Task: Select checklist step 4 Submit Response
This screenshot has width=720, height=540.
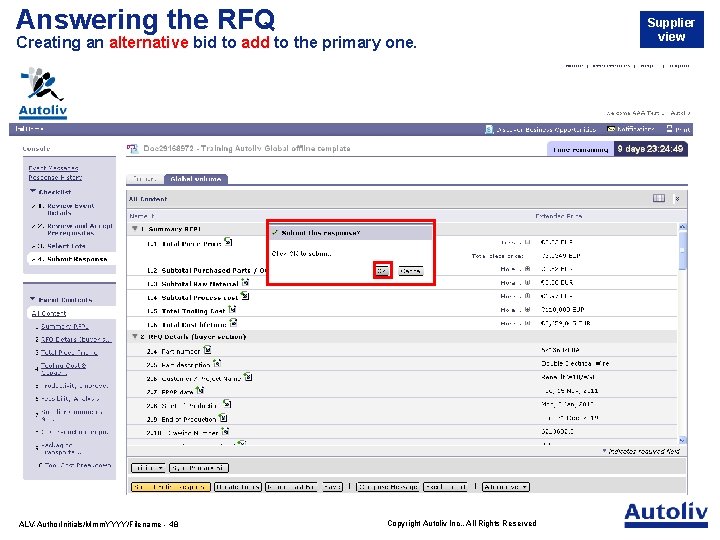Action: click(x=69, y=259)
